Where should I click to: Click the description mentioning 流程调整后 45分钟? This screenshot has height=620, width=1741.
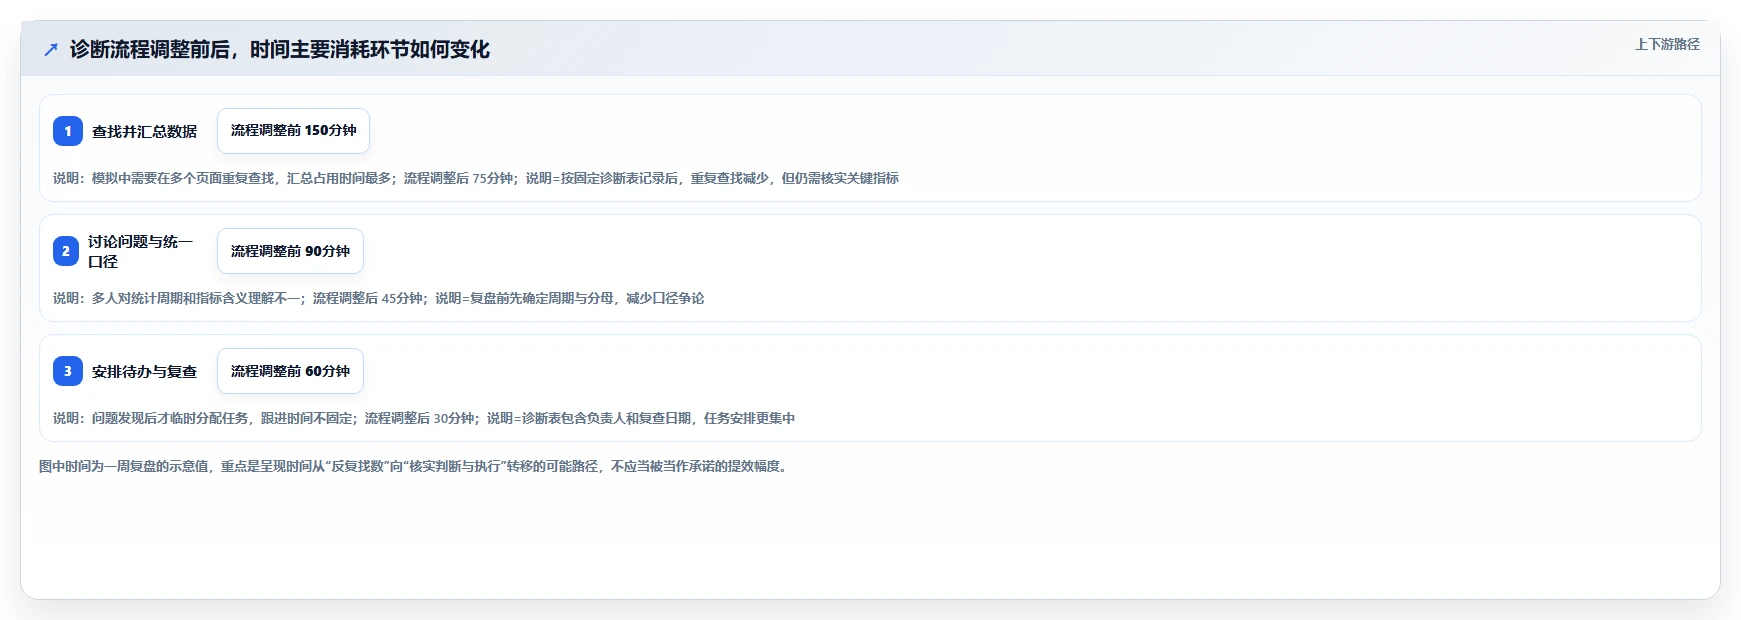tap(379, 298)
